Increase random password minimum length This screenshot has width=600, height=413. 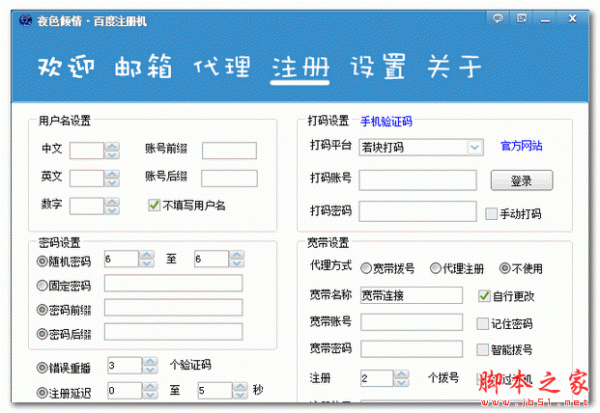click(x=147, y=255)
